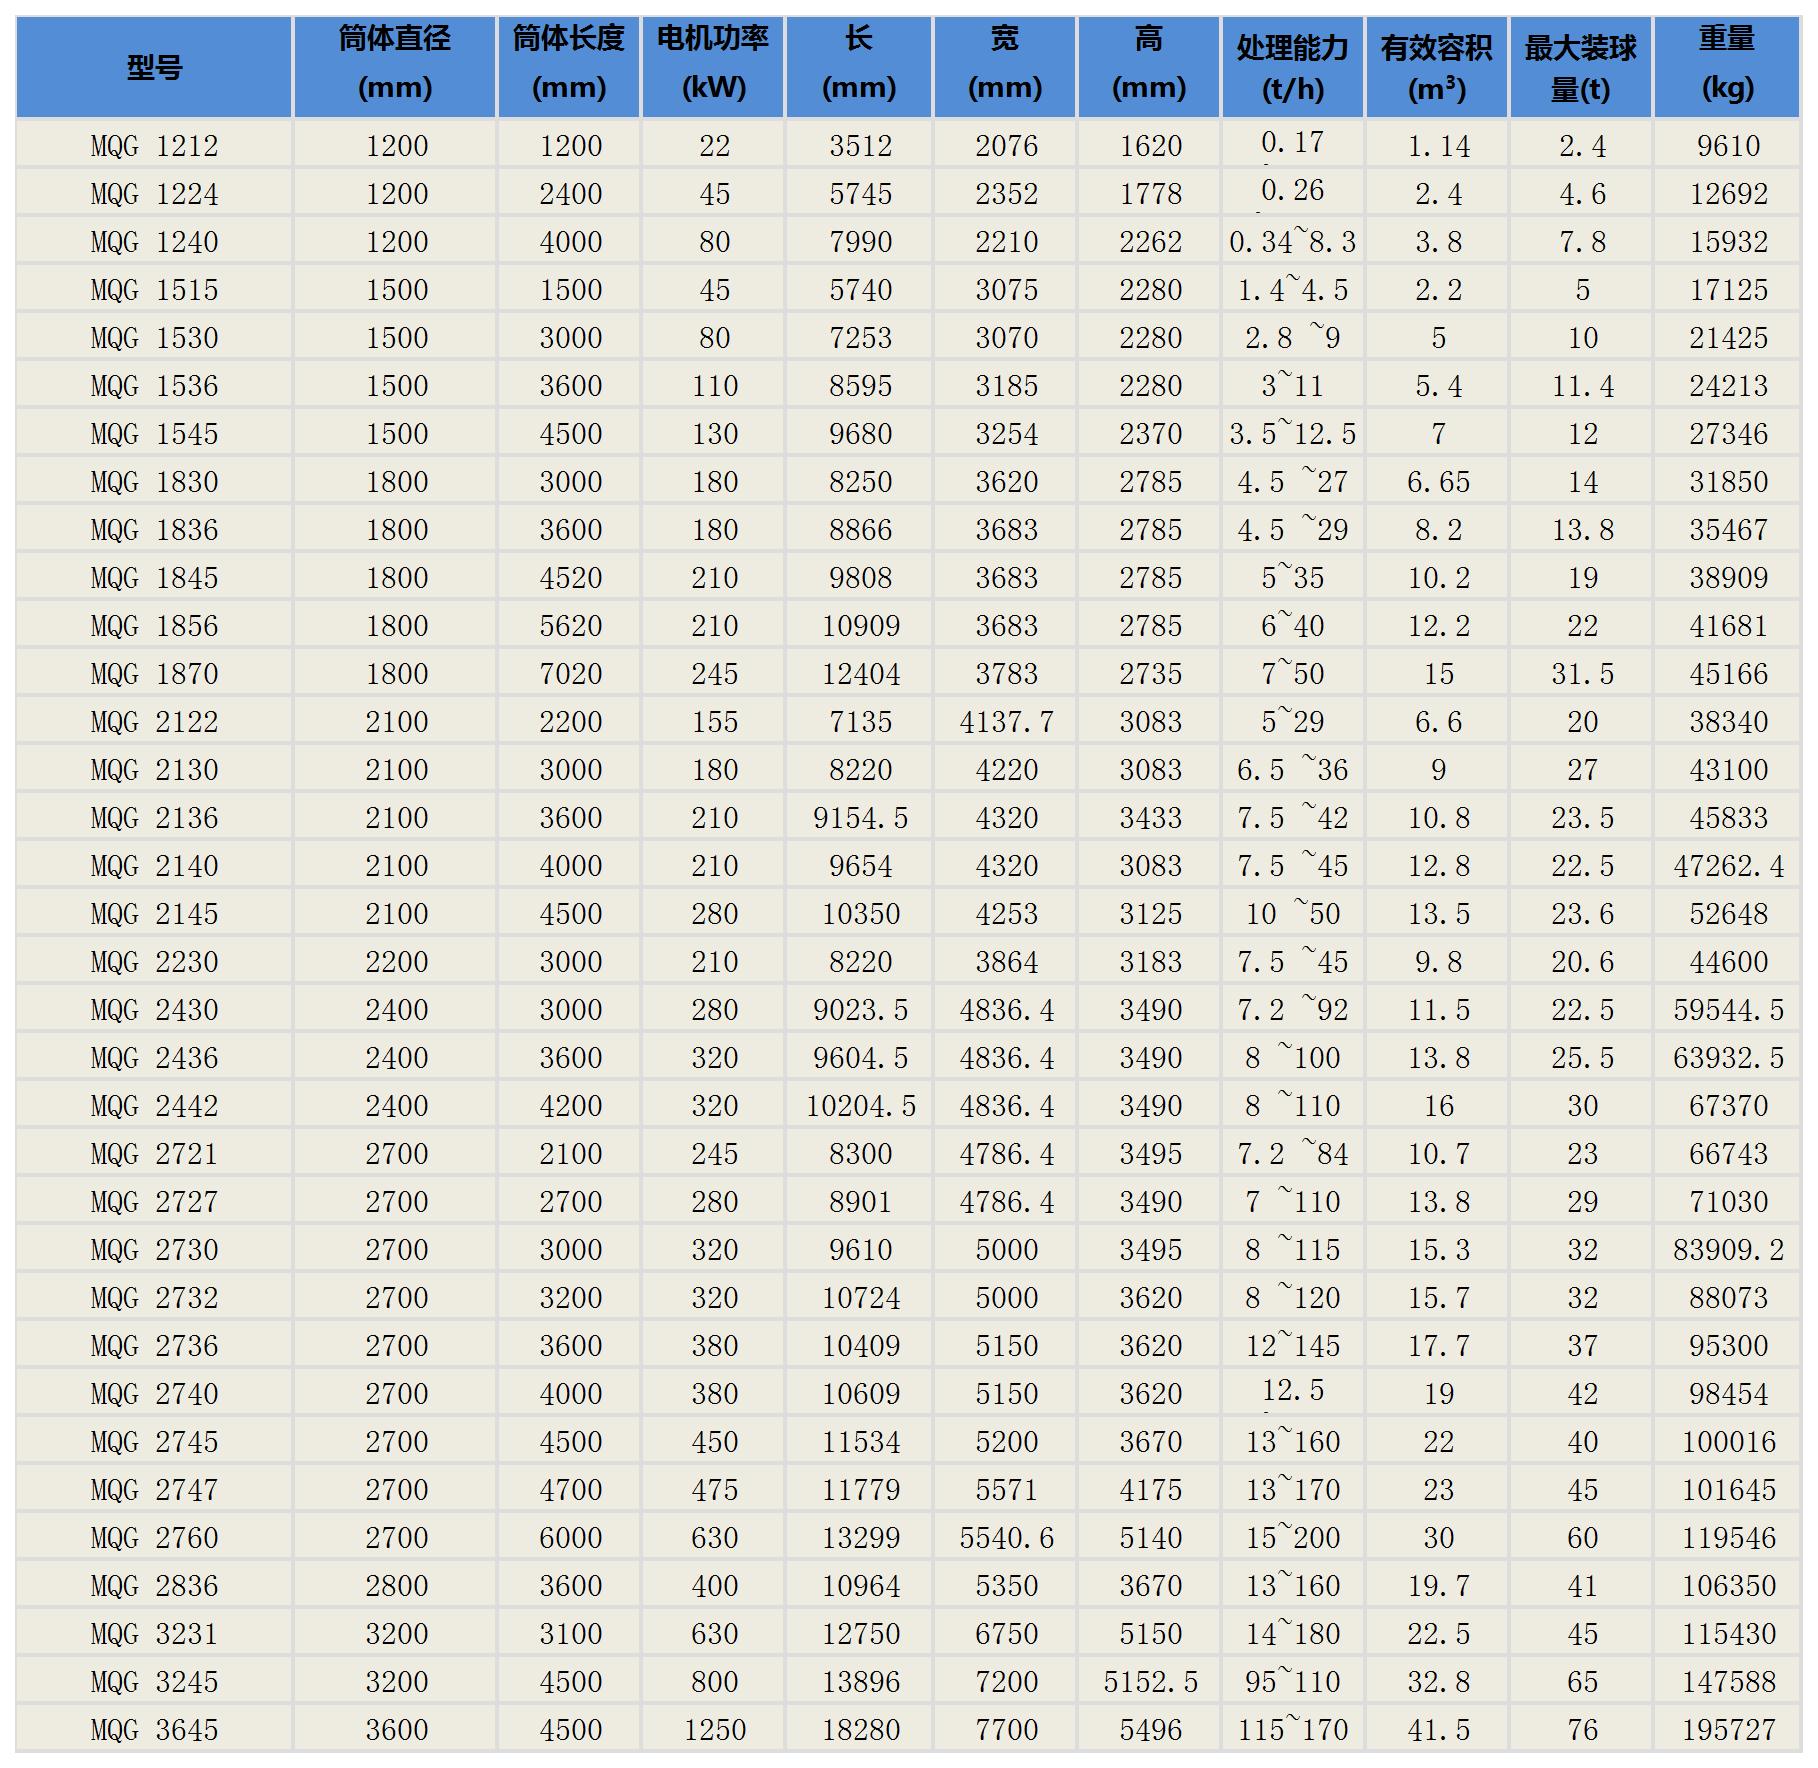Click the volume value 41.5
The image size is (1818, 1768).
click(1438, 1730)
